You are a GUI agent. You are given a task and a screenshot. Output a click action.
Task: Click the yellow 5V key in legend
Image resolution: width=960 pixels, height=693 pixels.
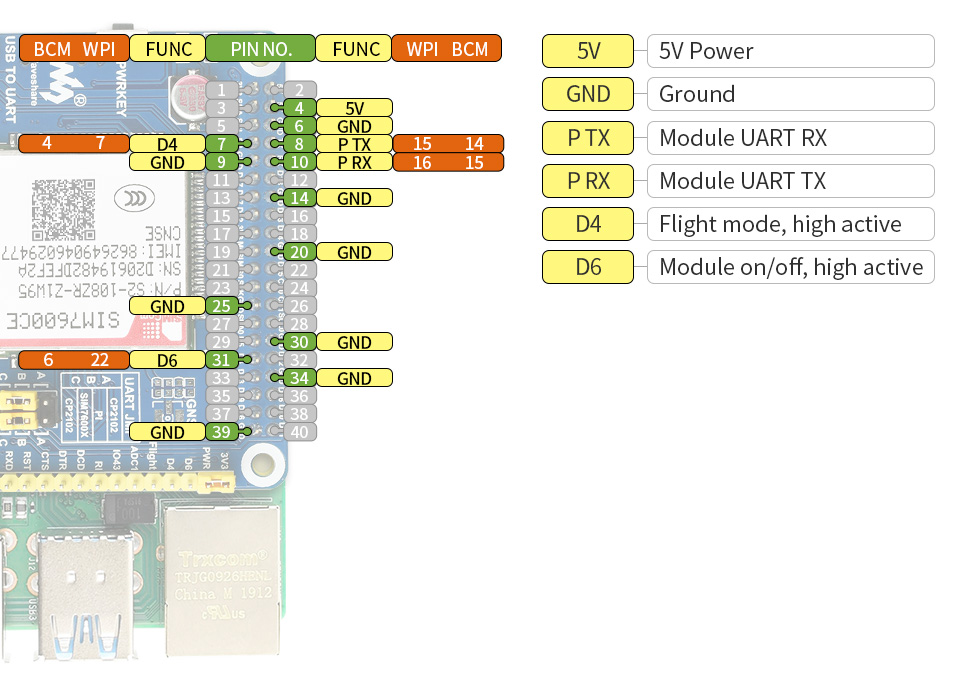coord(588,51)
